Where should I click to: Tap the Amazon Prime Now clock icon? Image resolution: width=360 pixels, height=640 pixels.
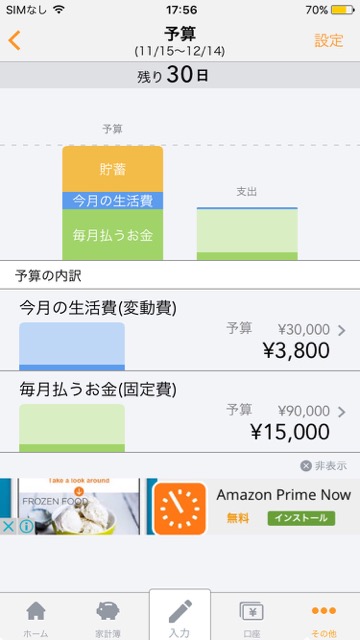pos(180,509)
